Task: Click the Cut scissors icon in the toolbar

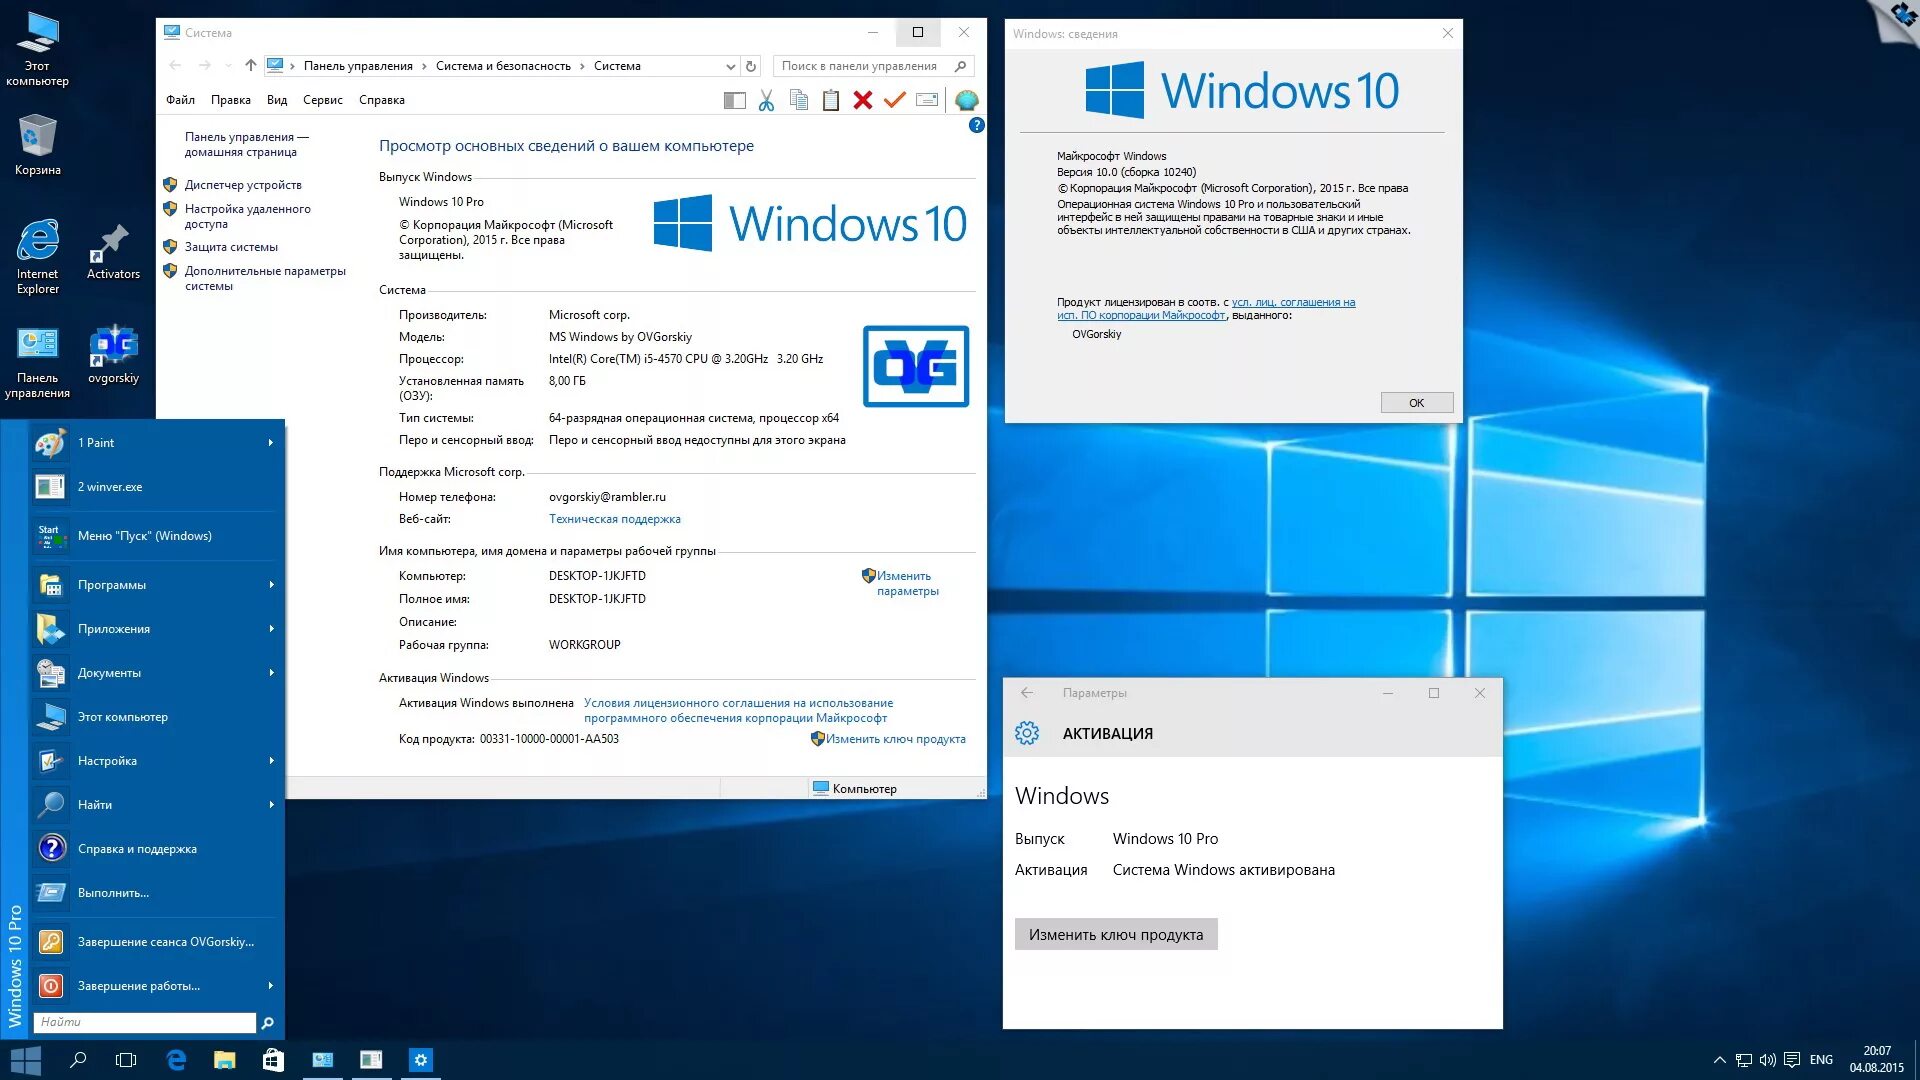Action: [x=766, y=100]
